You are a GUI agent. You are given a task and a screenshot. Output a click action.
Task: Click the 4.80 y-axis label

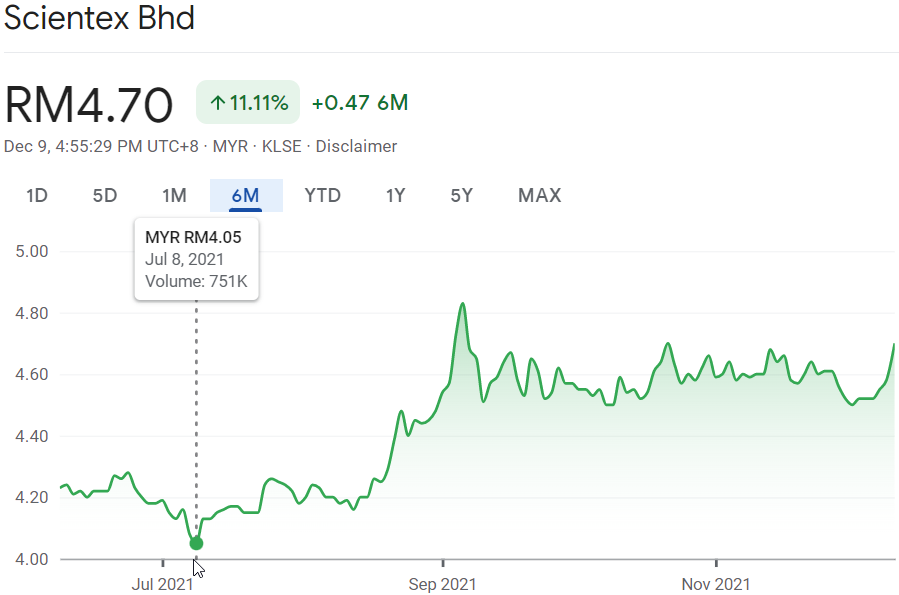point(32,313)
